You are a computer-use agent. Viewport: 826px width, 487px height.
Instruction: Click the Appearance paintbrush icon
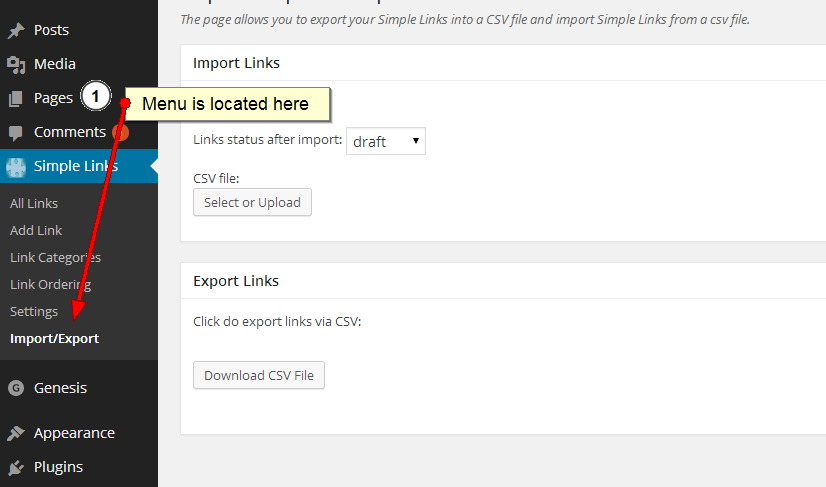point(16,433)
